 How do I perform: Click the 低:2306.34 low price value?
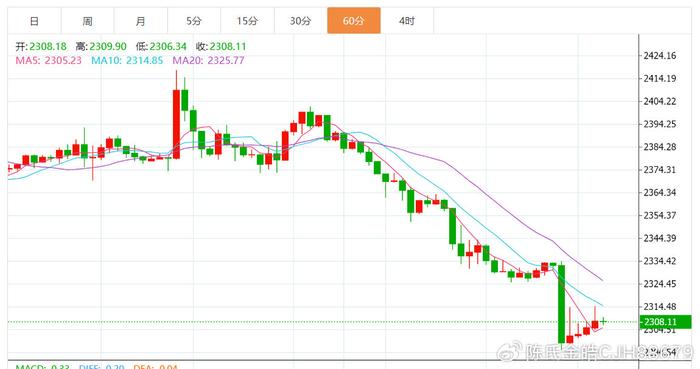[161, 46]
